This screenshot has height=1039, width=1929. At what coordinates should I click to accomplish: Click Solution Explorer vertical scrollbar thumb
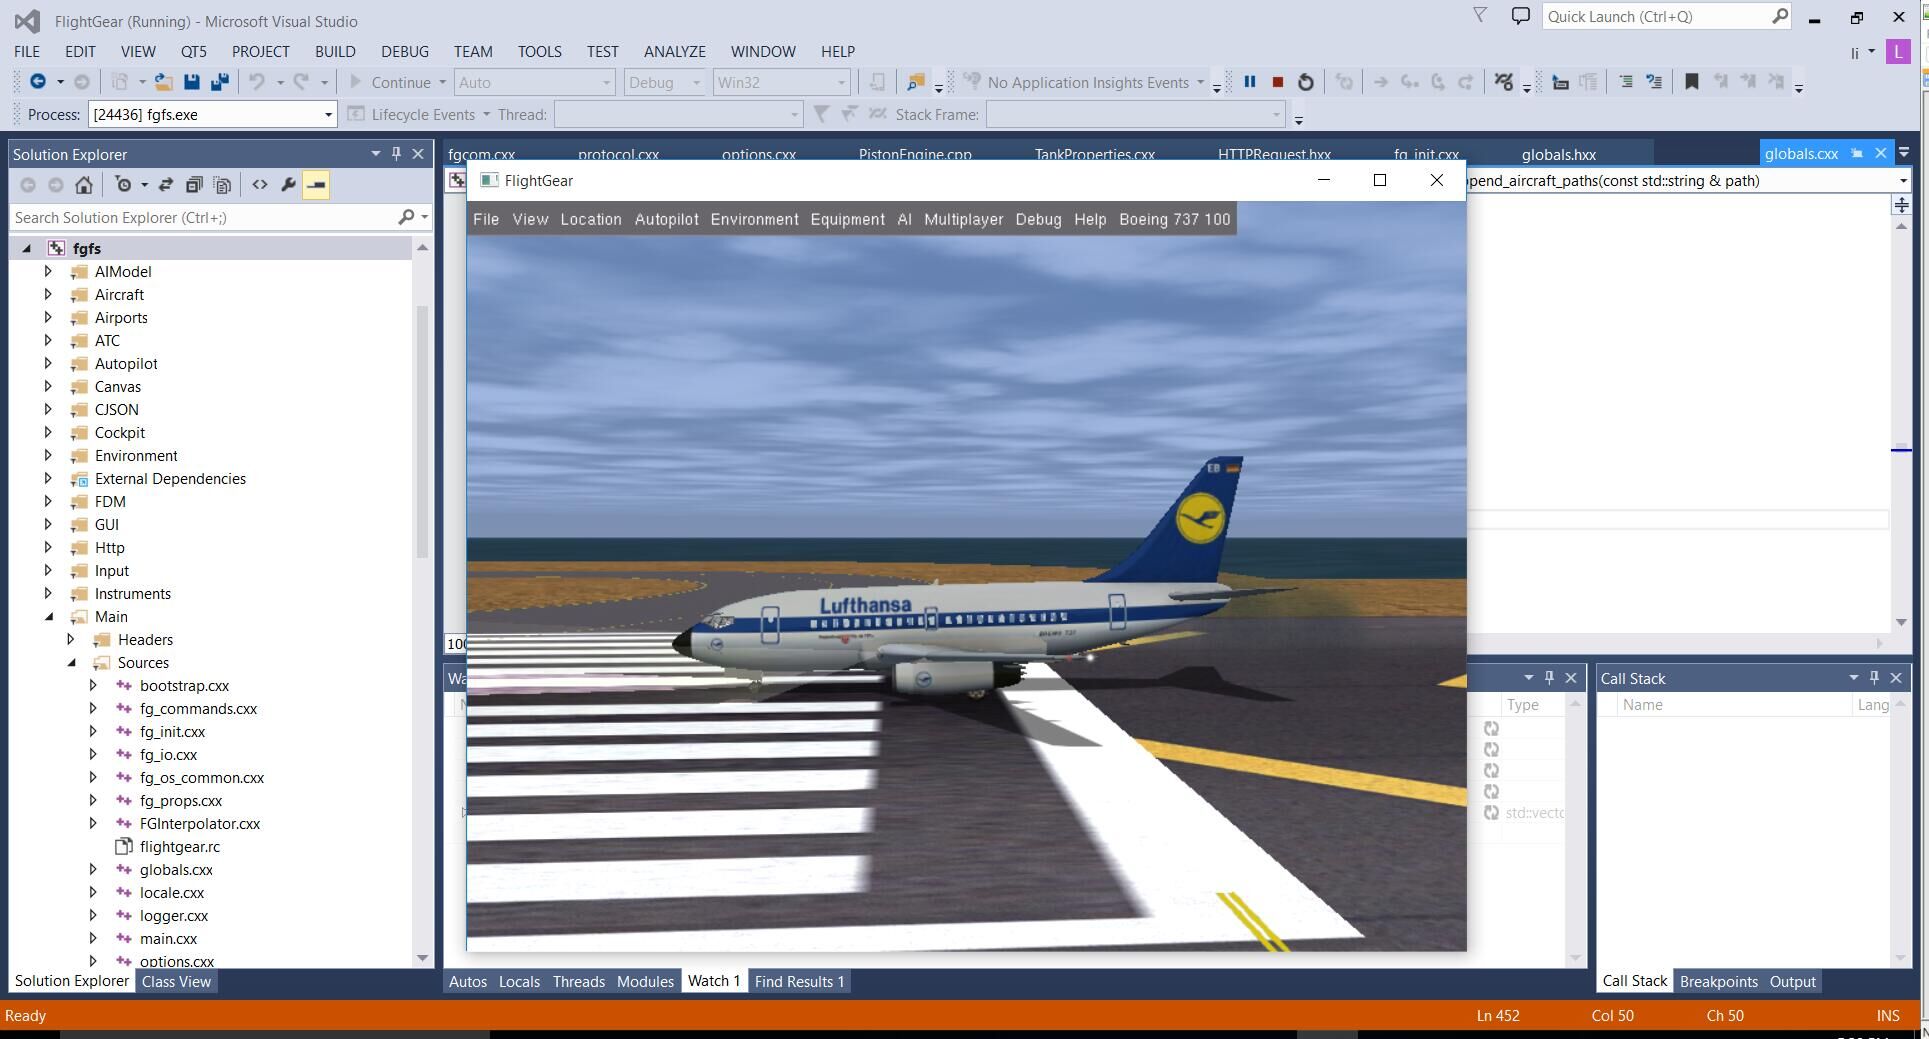[x=422, y=430]
